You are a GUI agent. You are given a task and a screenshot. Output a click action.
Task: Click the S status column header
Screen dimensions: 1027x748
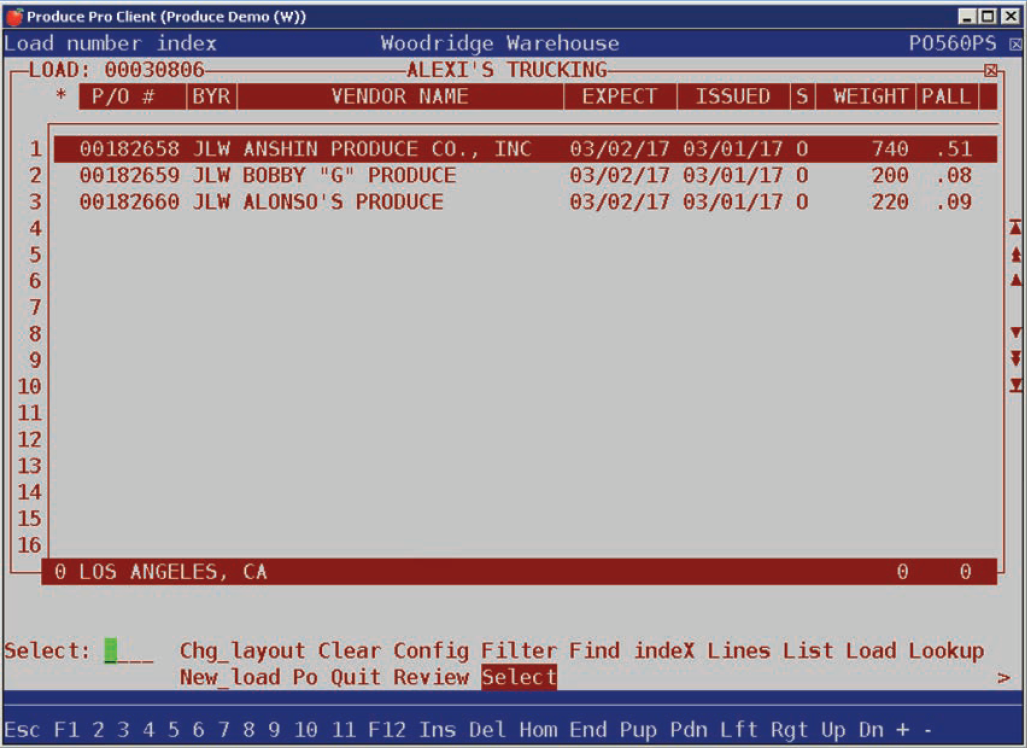click(802, 96)
